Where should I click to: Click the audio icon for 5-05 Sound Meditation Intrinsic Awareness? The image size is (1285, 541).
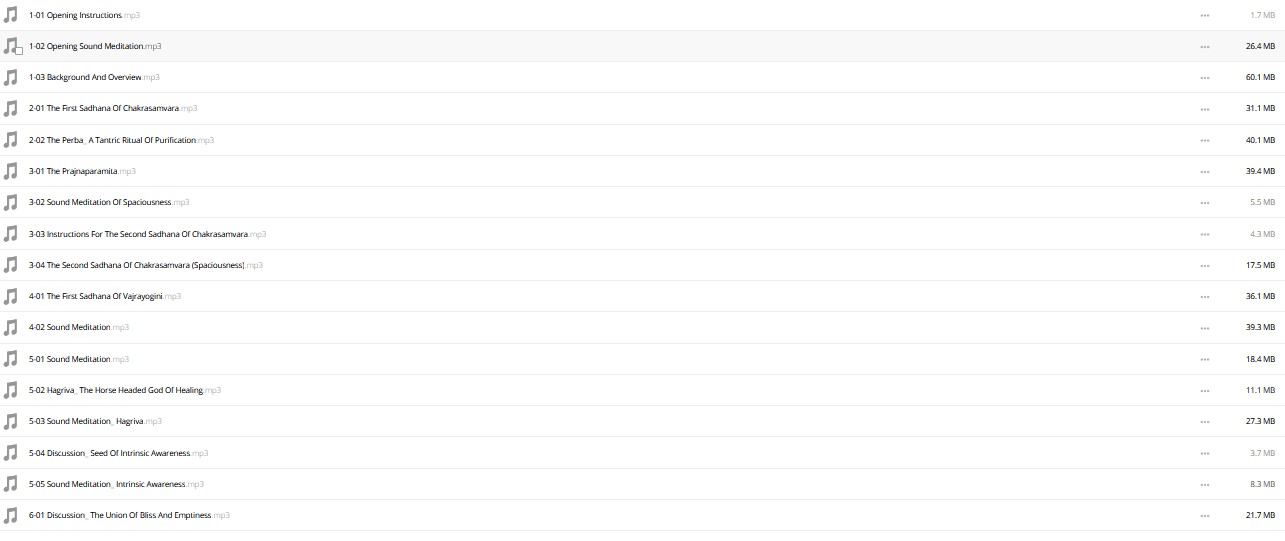click(x=11, y=484)
